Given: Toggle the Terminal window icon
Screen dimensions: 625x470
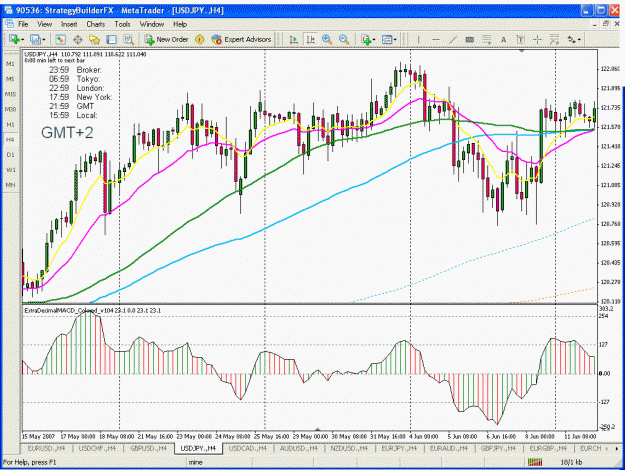Looking at the screenshot, I should coord(111,39).
